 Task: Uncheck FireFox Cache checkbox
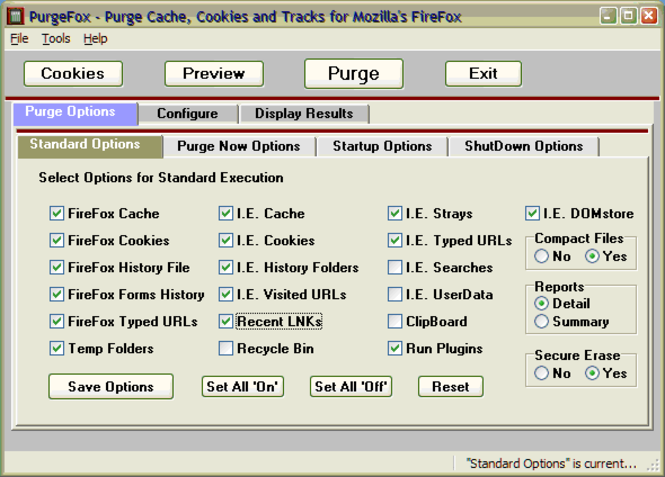(56, 213)
